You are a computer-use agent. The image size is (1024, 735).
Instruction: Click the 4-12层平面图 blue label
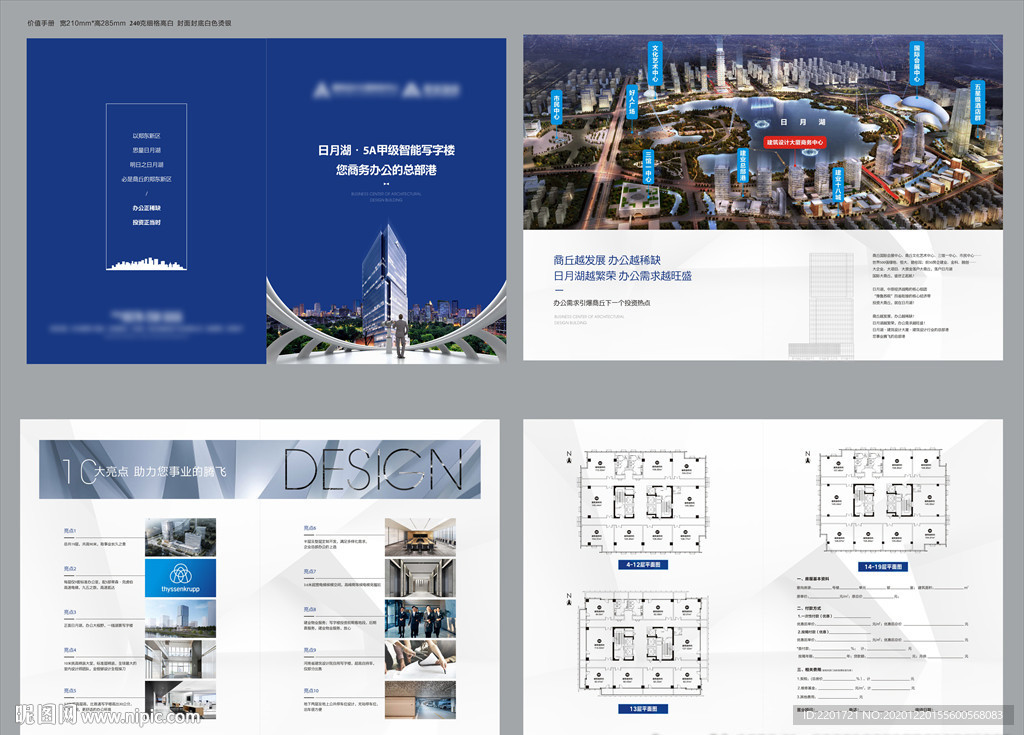643,564
